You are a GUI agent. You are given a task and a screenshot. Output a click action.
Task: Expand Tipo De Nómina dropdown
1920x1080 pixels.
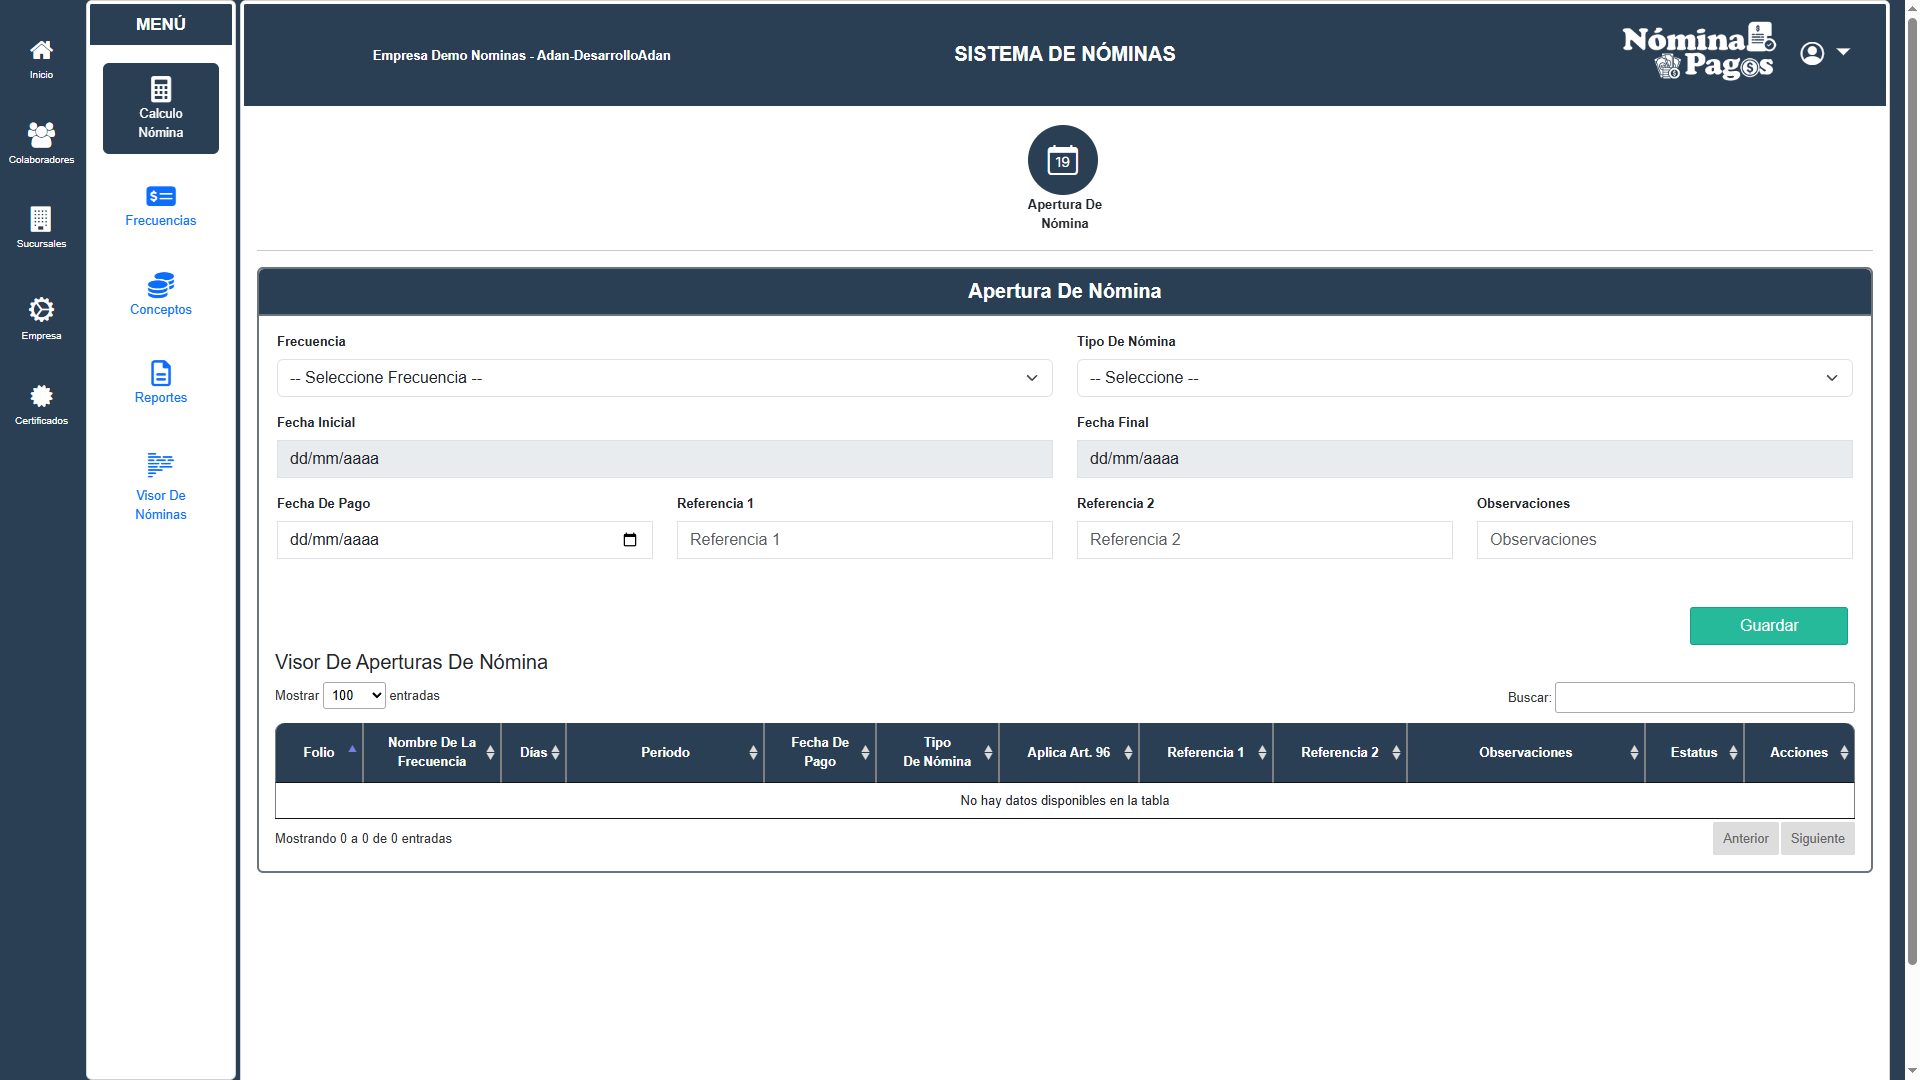point(1463,378)
